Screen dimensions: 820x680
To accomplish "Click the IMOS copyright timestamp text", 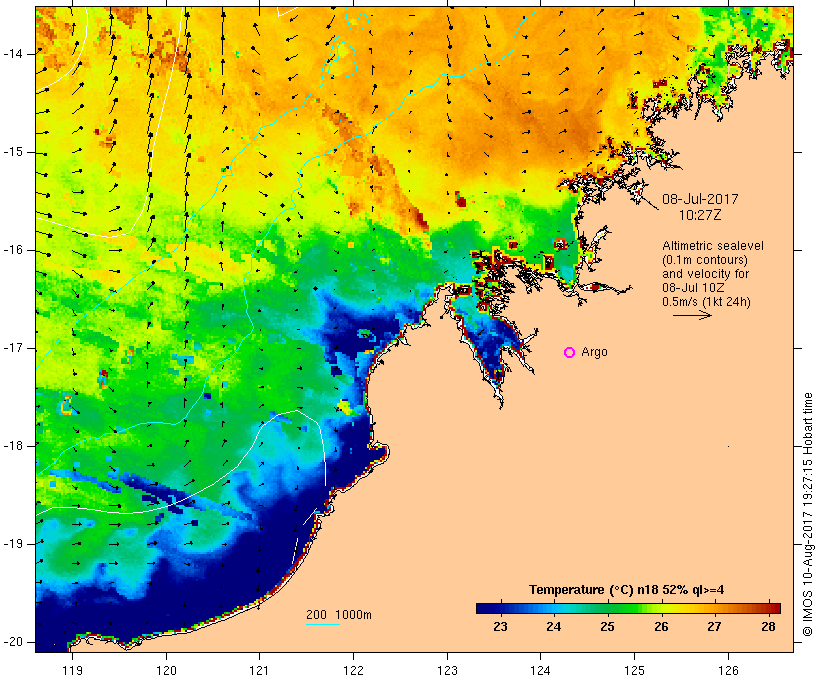I will coord(808,514).
